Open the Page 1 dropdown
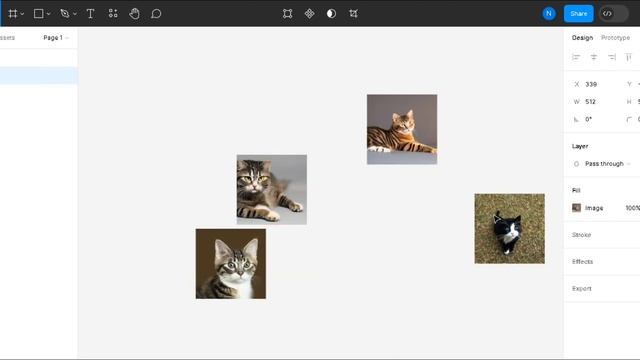The width and height of the screenshot is (640, 360). point(56,38)
